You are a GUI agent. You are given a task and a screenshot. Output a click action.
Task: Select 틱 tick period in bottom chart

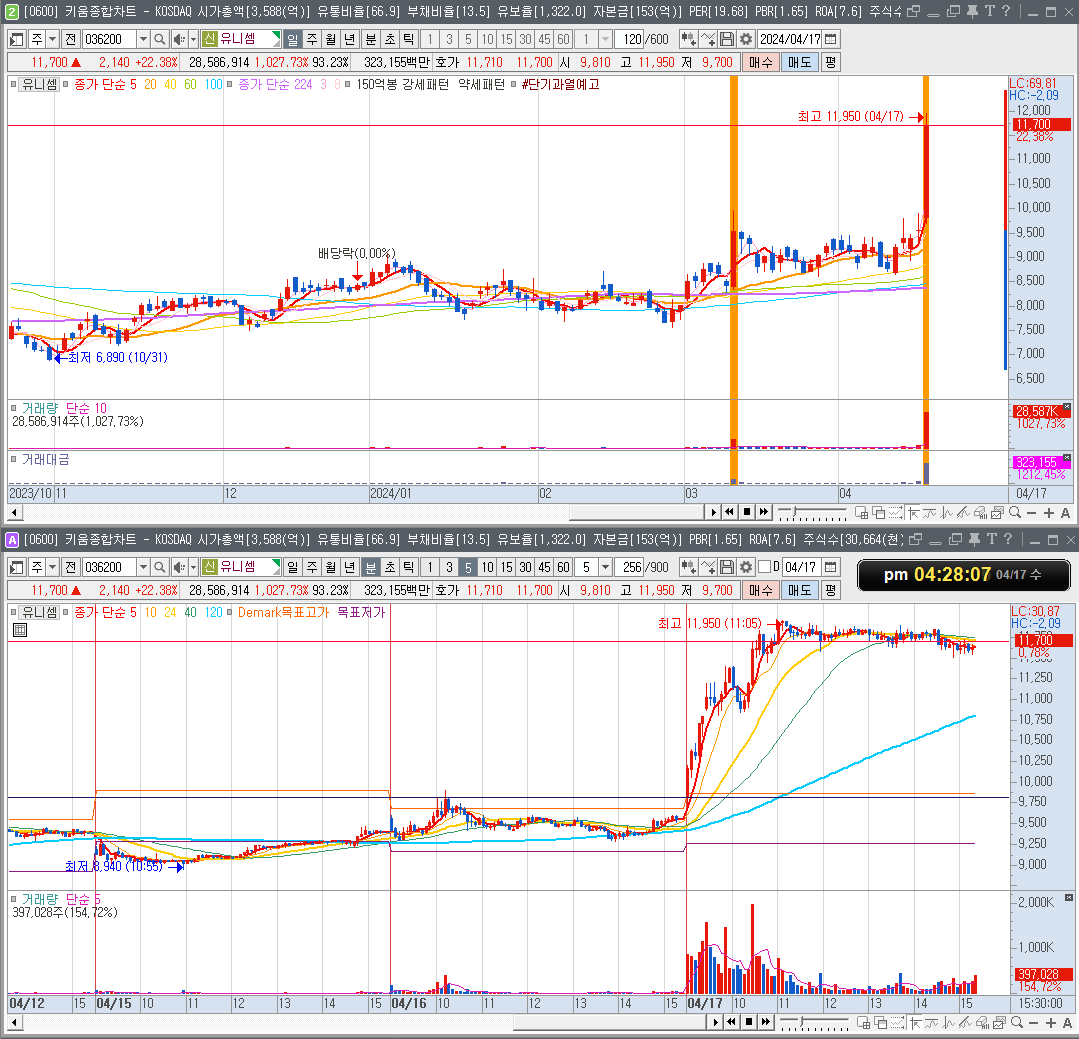409,567
